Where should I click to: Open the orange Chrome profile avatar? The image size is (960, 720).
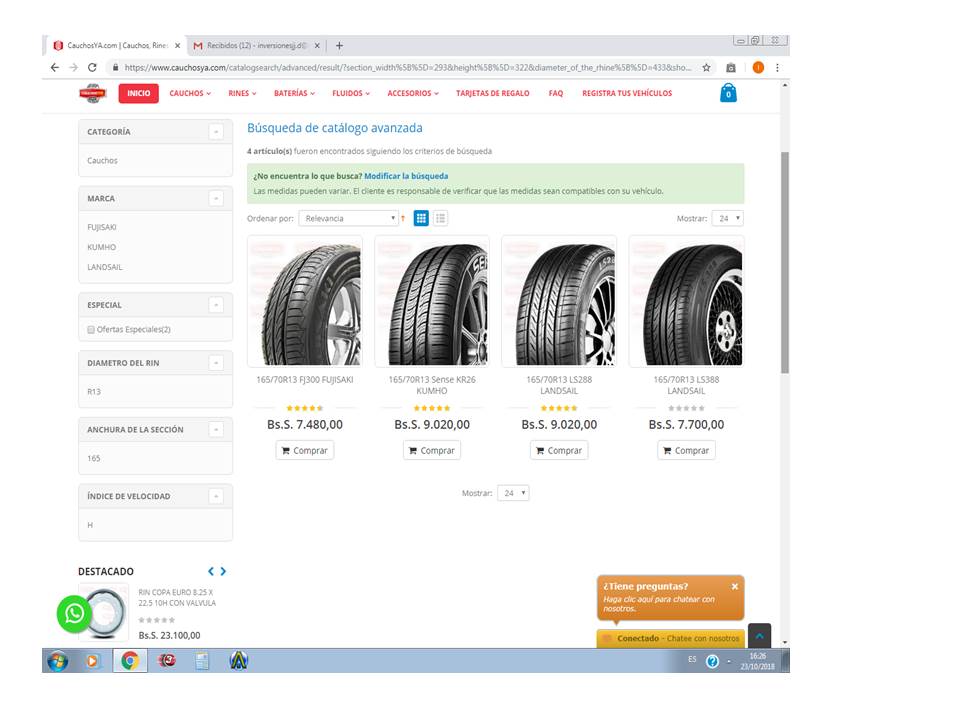pyautogui.click(x=758, y=67)
